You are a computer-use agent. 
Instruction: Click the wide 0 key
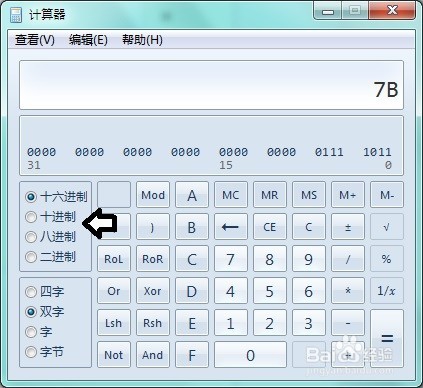tap(250, 355)
